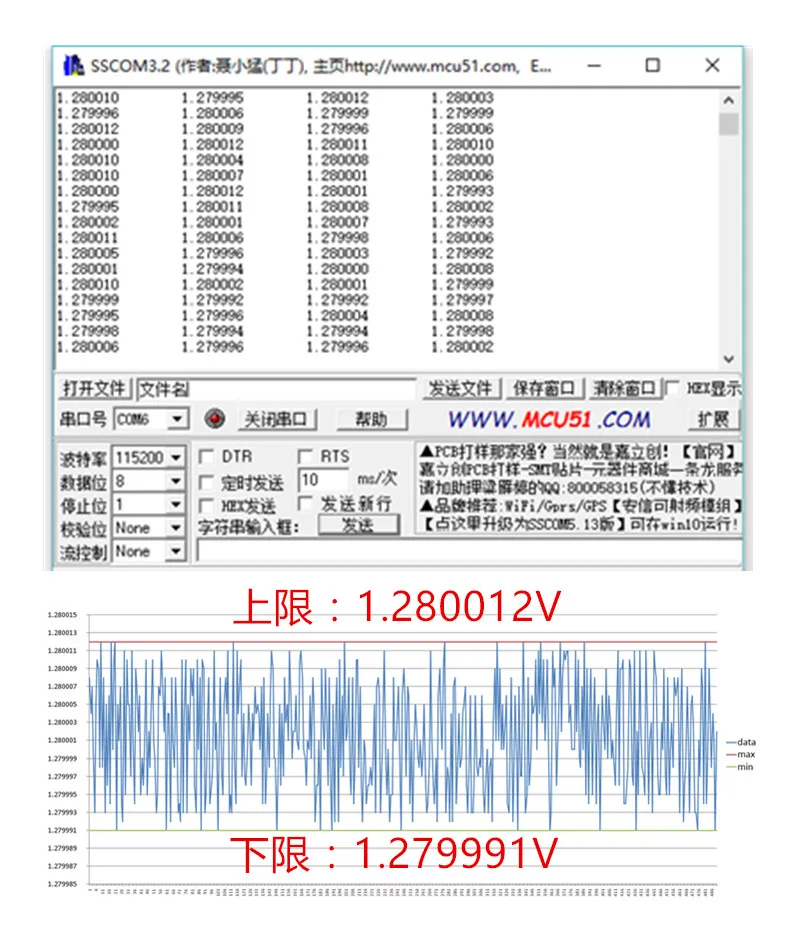Viewport: 800px width, 934px height.
Task: Click the 'max' legend entry in chart
Action: (x=741, y=755)
